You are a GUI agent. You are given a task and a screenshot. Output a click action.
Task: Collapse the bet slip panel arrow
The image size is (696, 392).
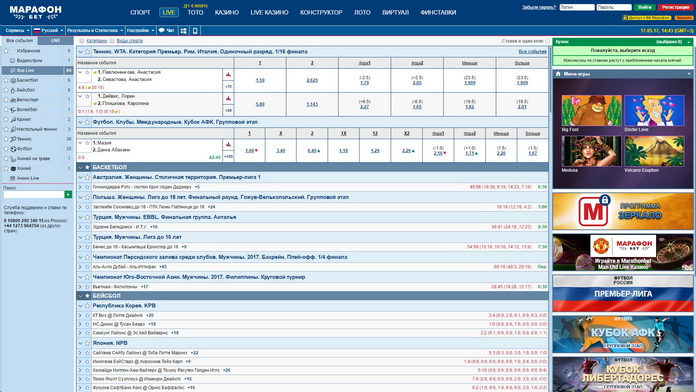pos(689,42)
